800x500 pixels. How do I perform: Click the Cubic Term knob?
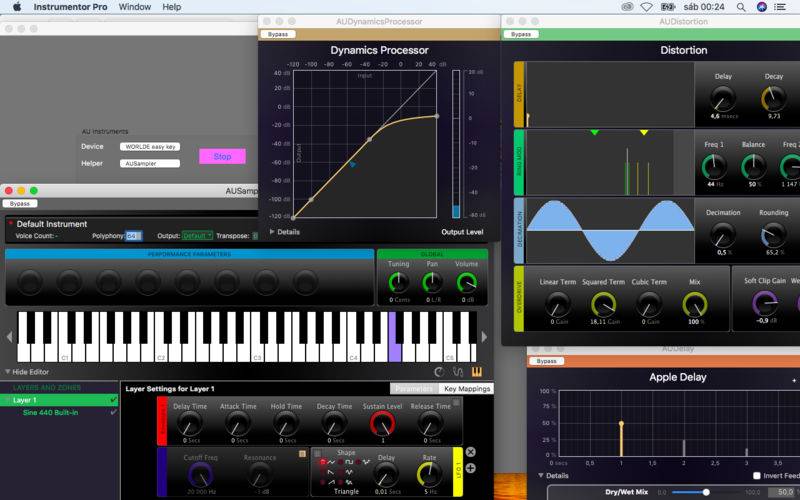(649, 305)
